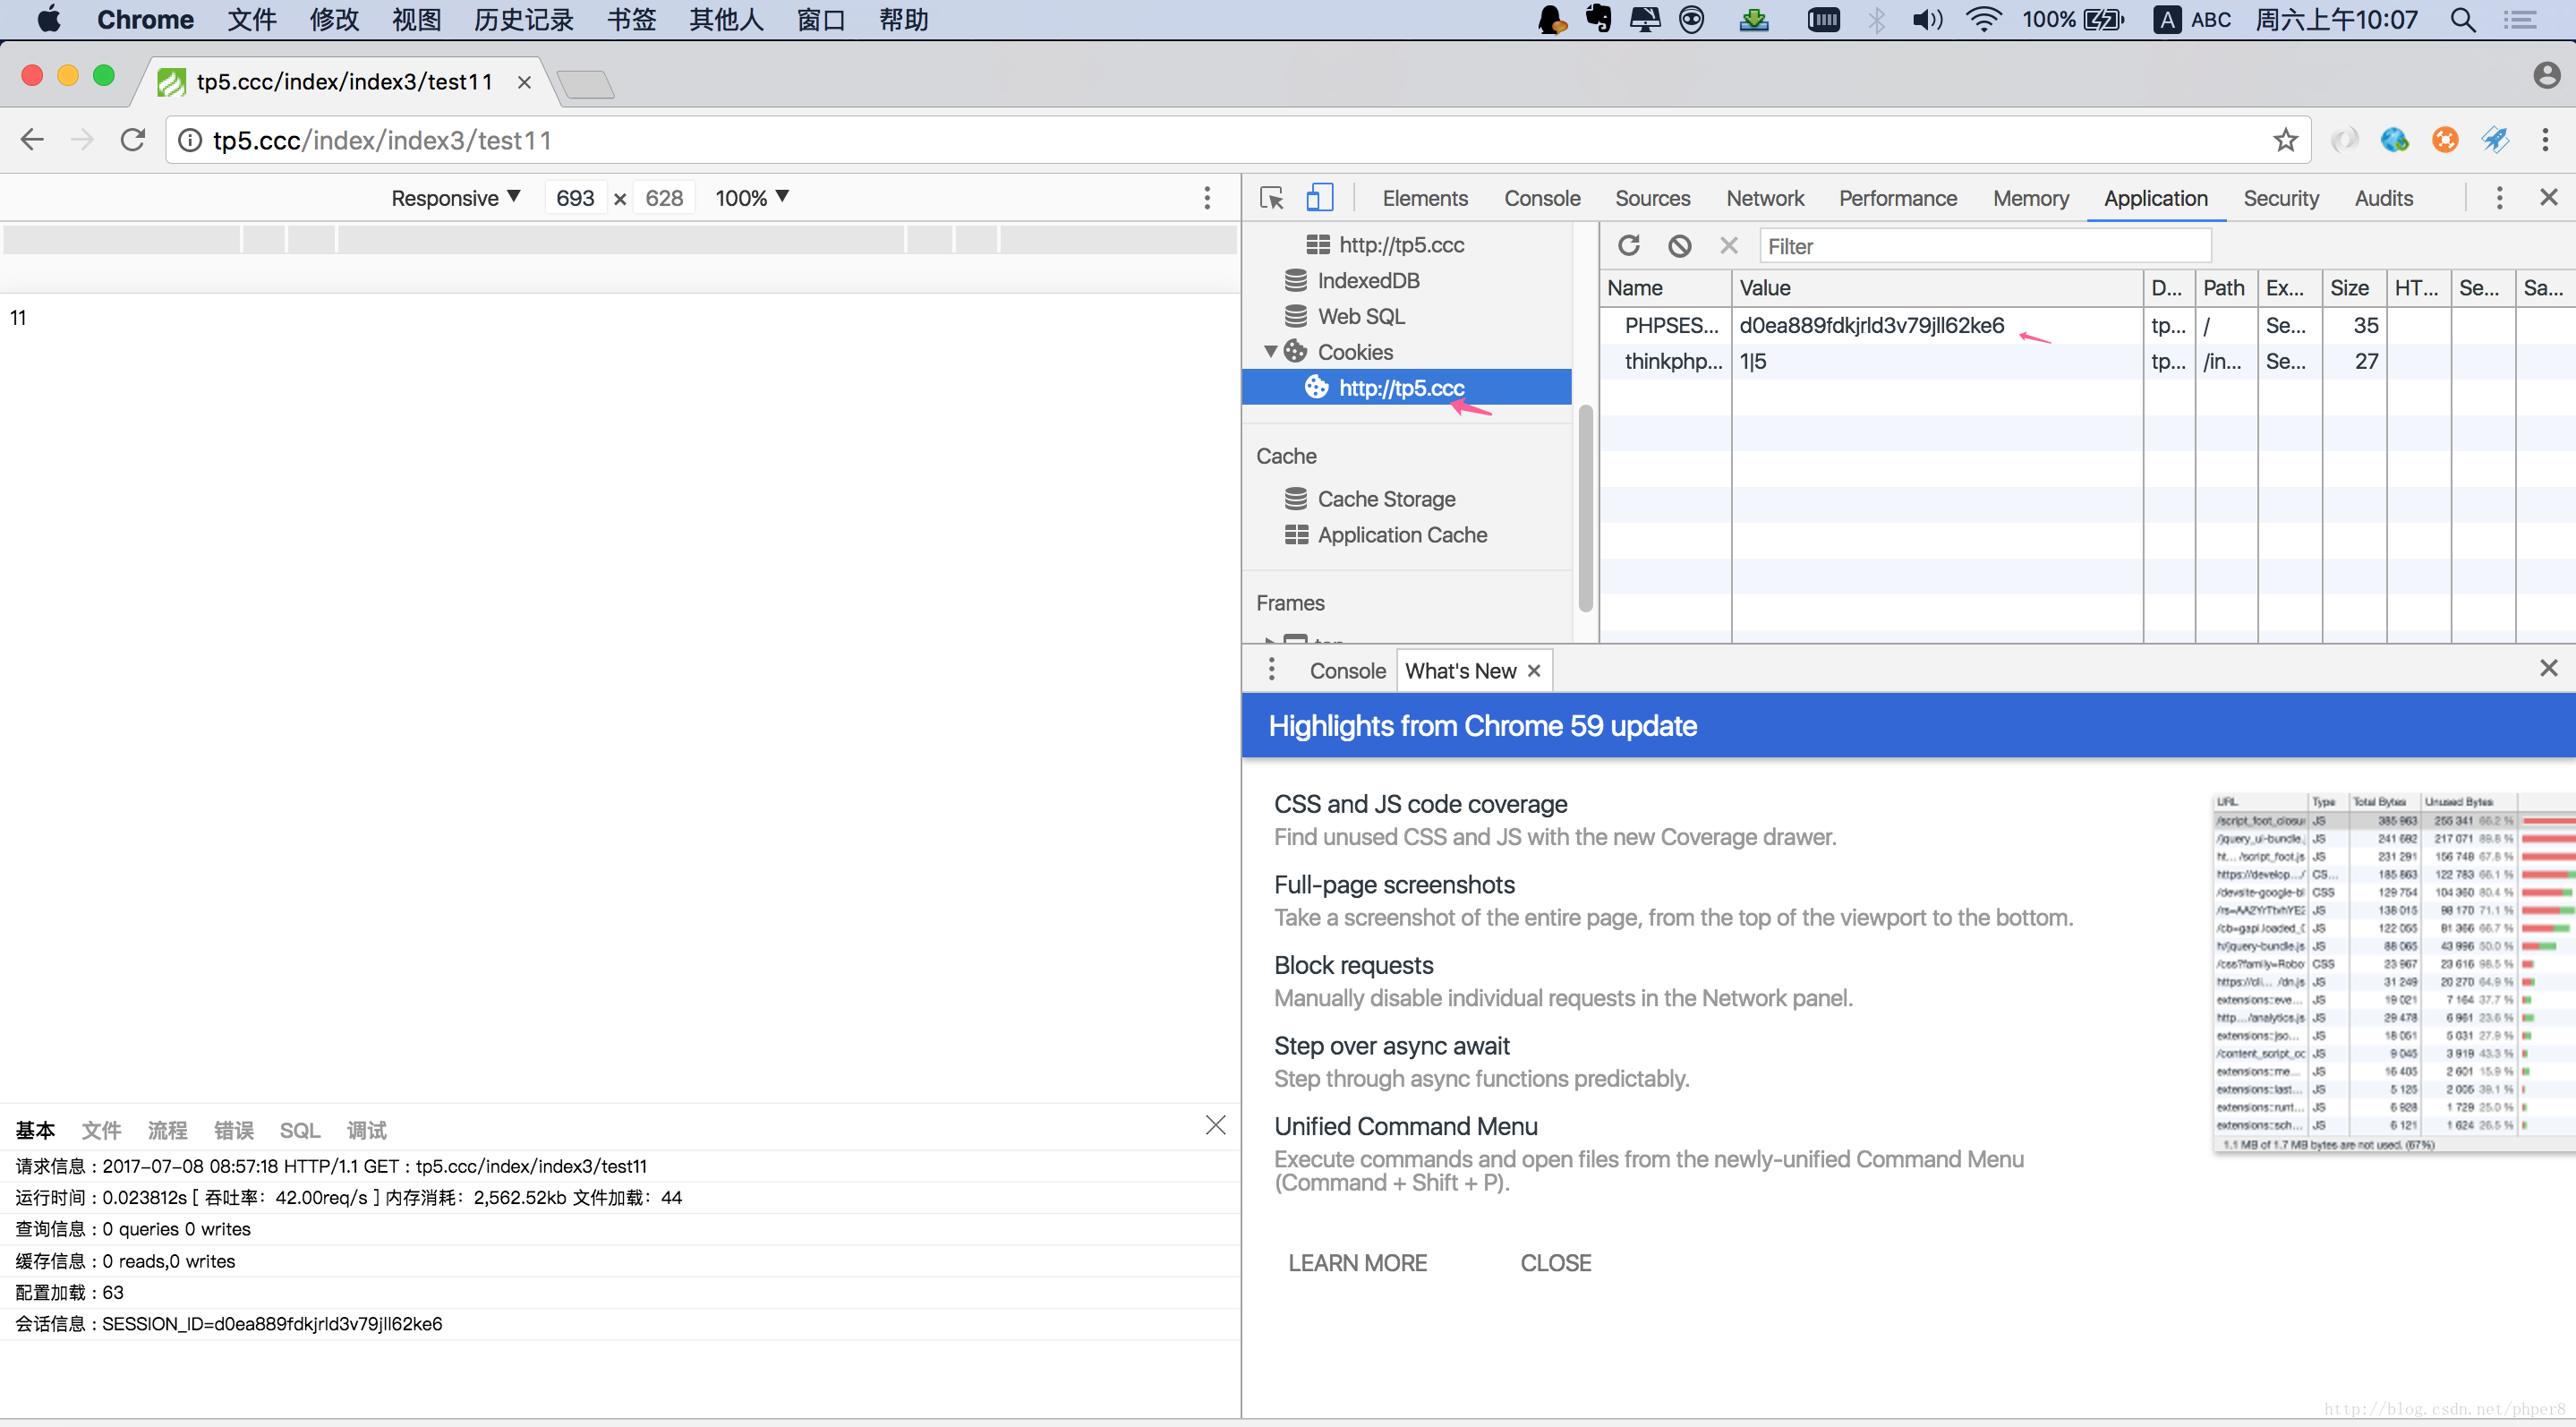Click the Network panel tab

(1762, 197)
